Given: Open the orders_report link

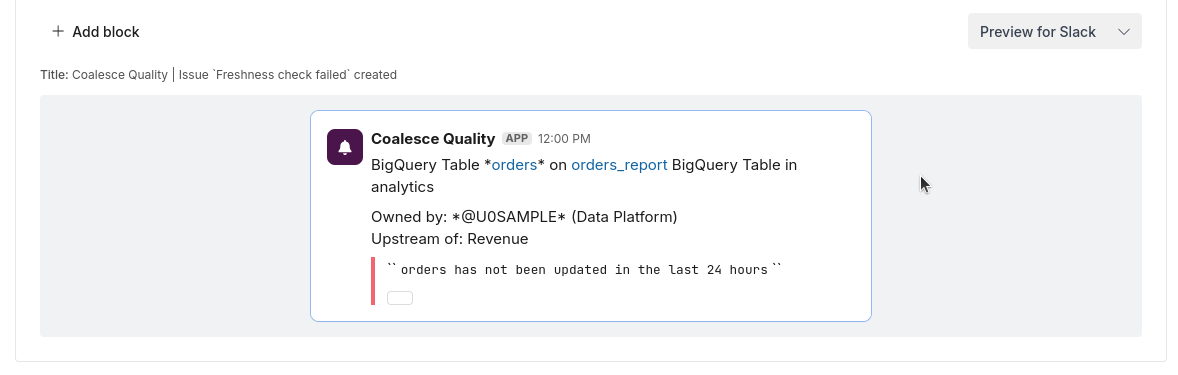Looking at the screenshot, I should (619, 165).
